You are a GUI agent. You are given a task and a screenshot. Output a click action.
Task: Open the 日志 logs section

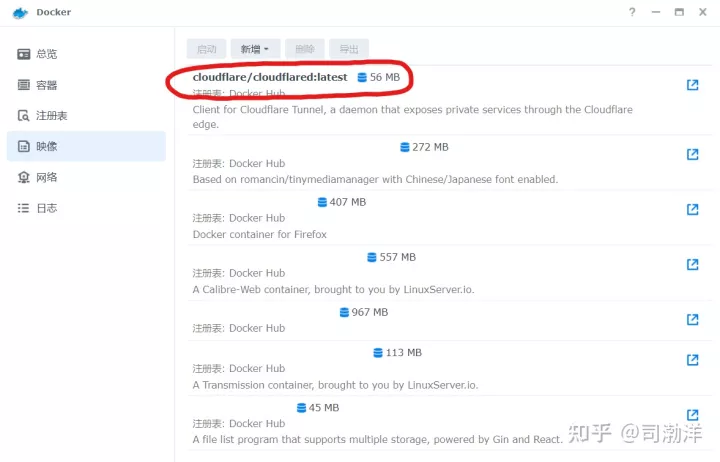click(x=86, y=208)
